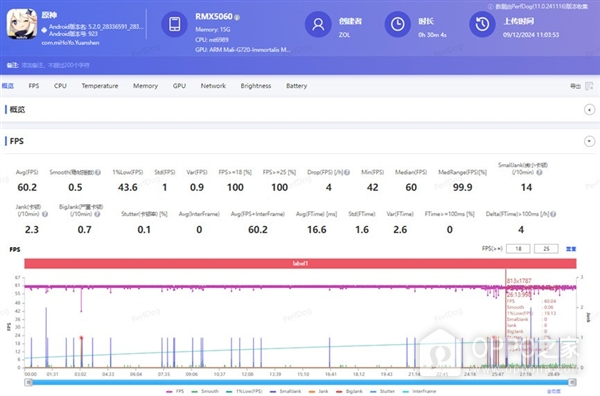Click the Avg(FPS) value 60.2

click(27, 187)
